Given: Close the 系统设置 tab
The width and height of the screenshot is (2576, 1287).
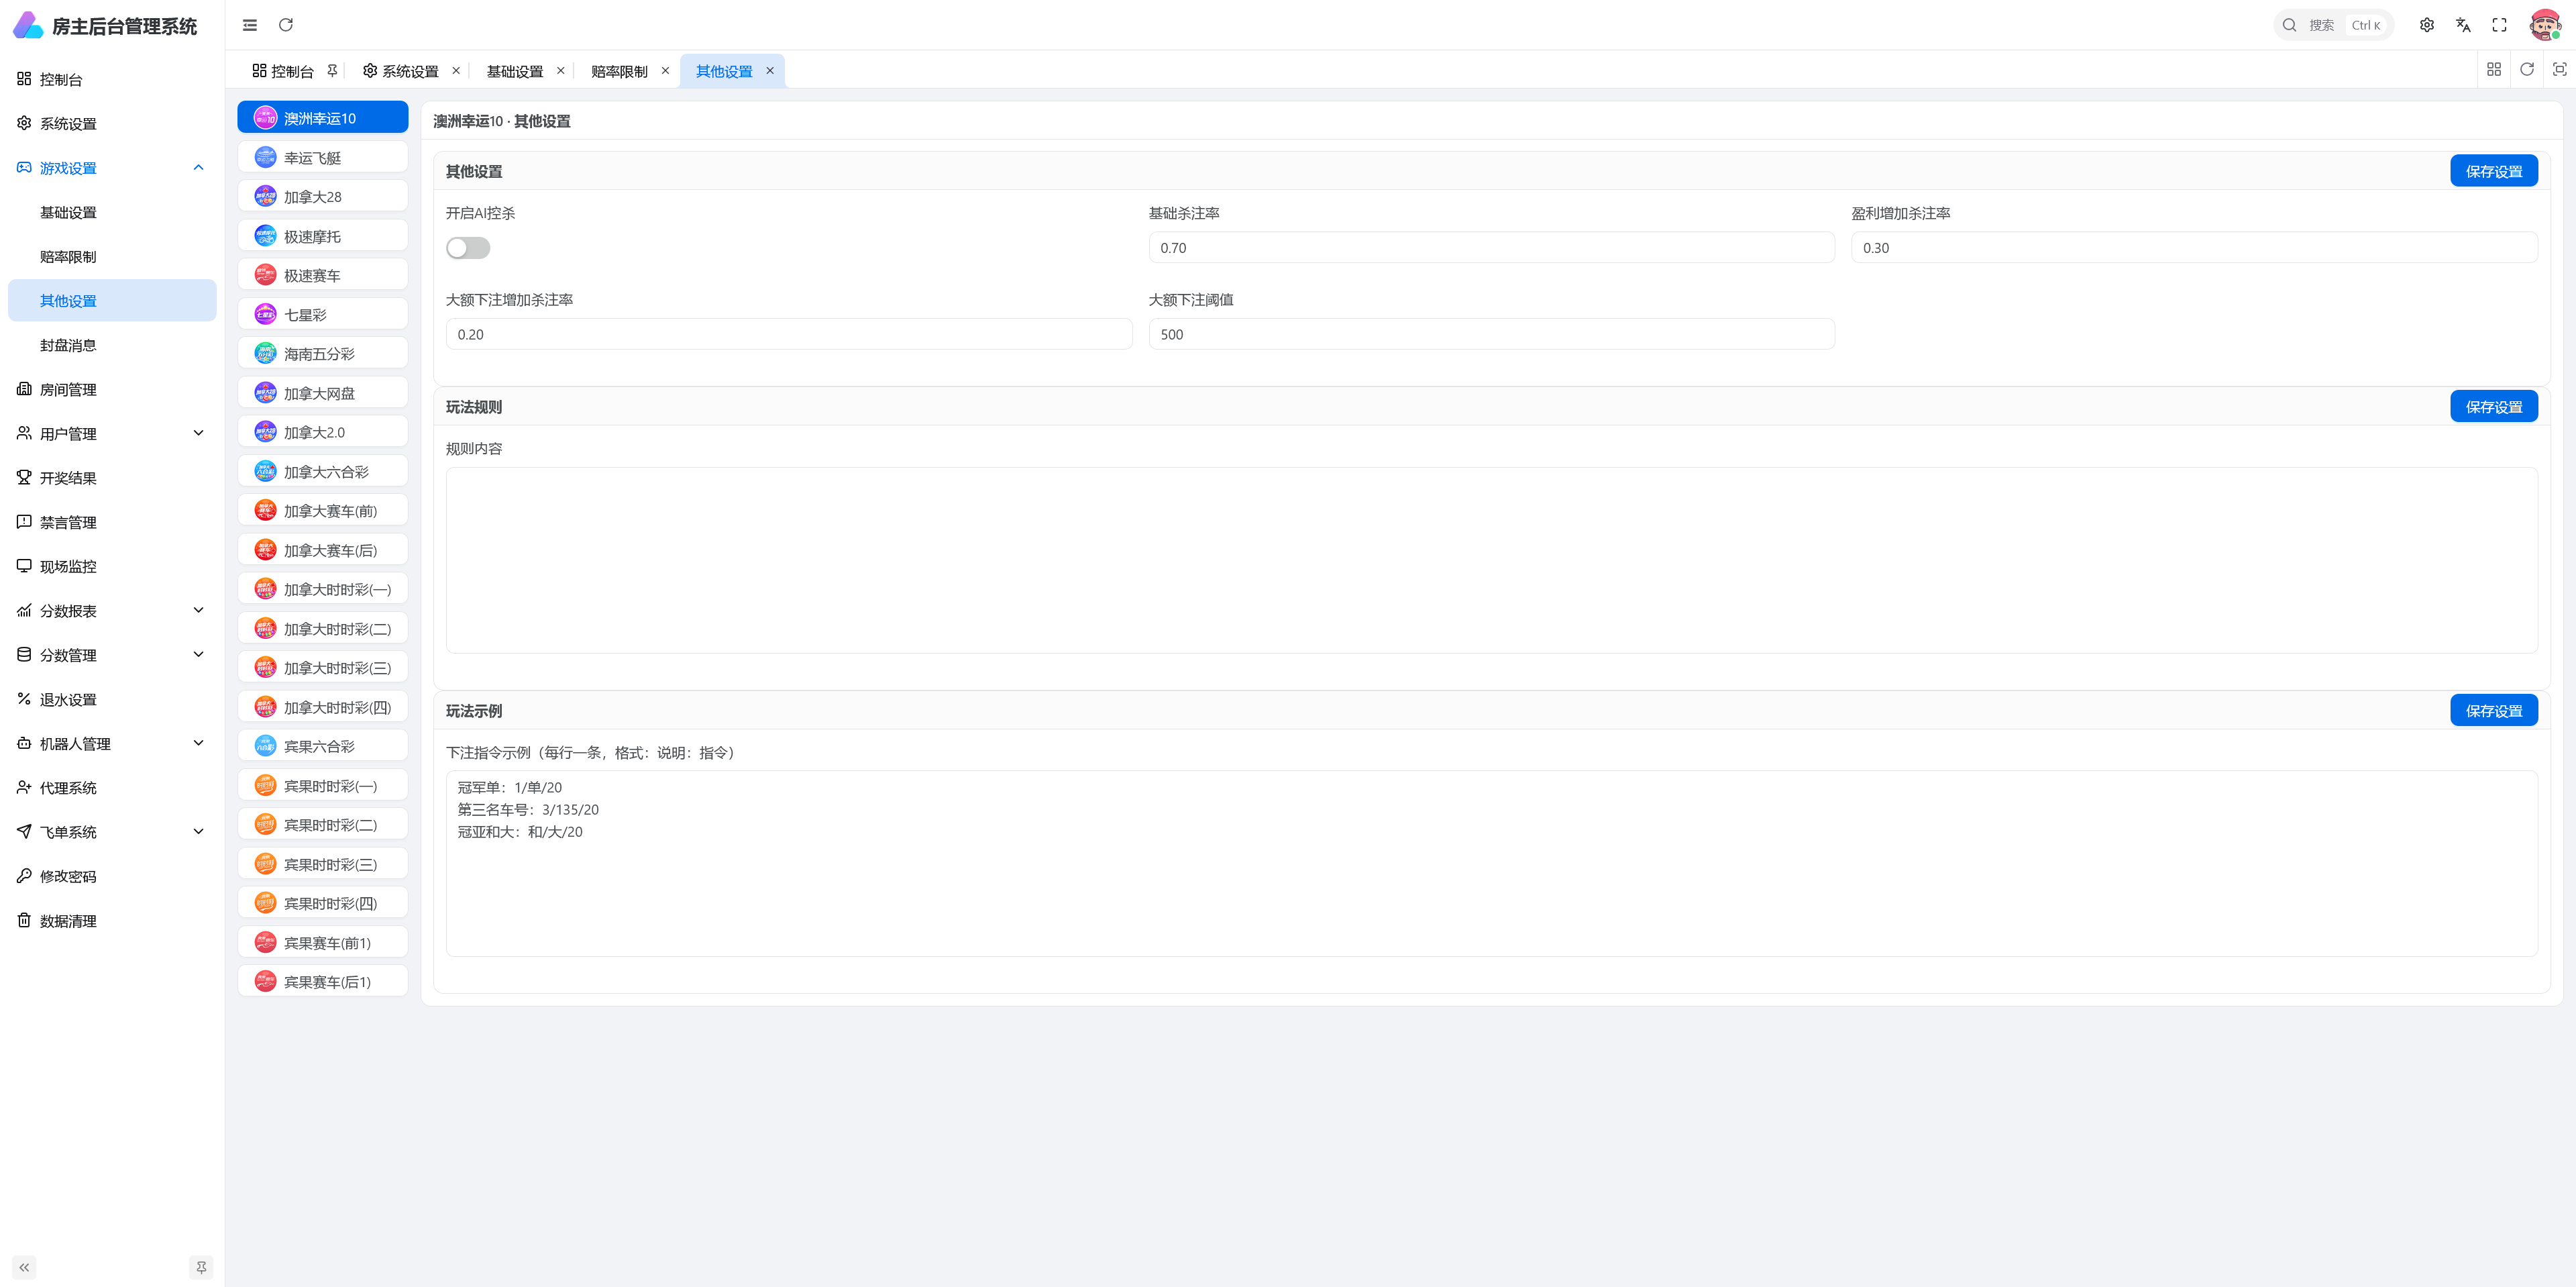Looking at the screenshot, I should click(456, 71).
